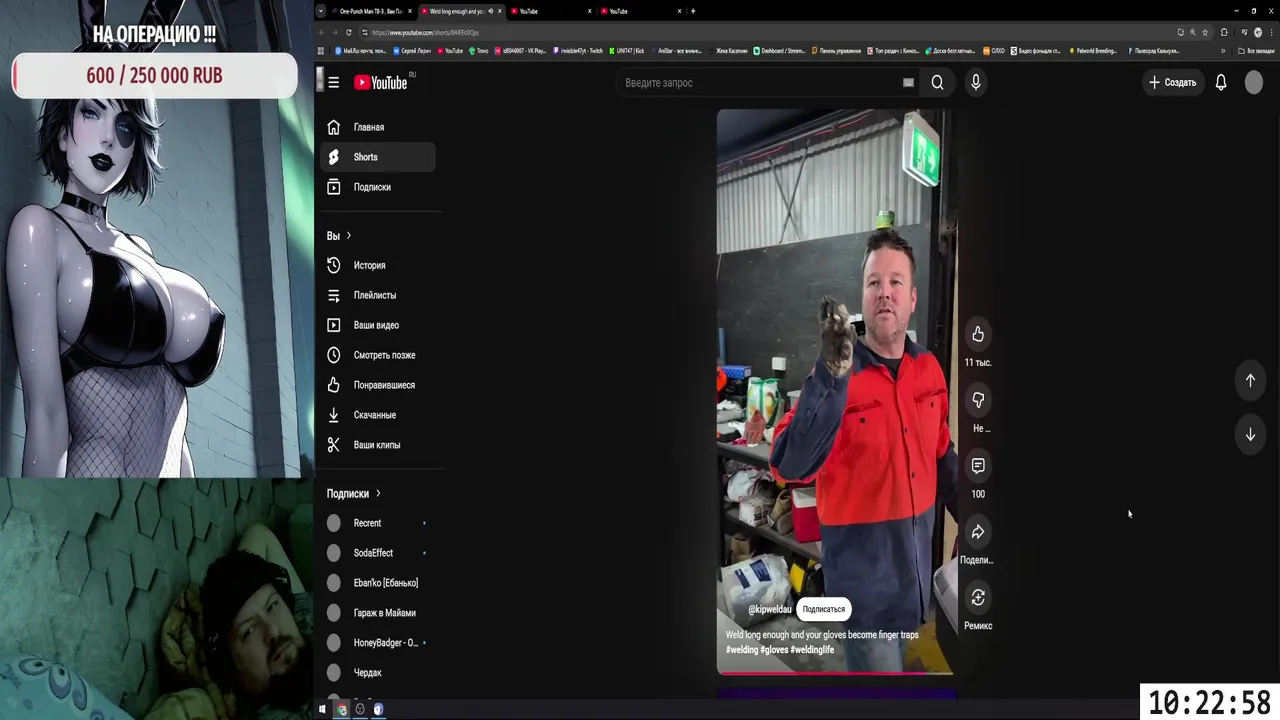The image size is (1280, 720).
Task: Open a new browser tab
Action: pos(693,11)
